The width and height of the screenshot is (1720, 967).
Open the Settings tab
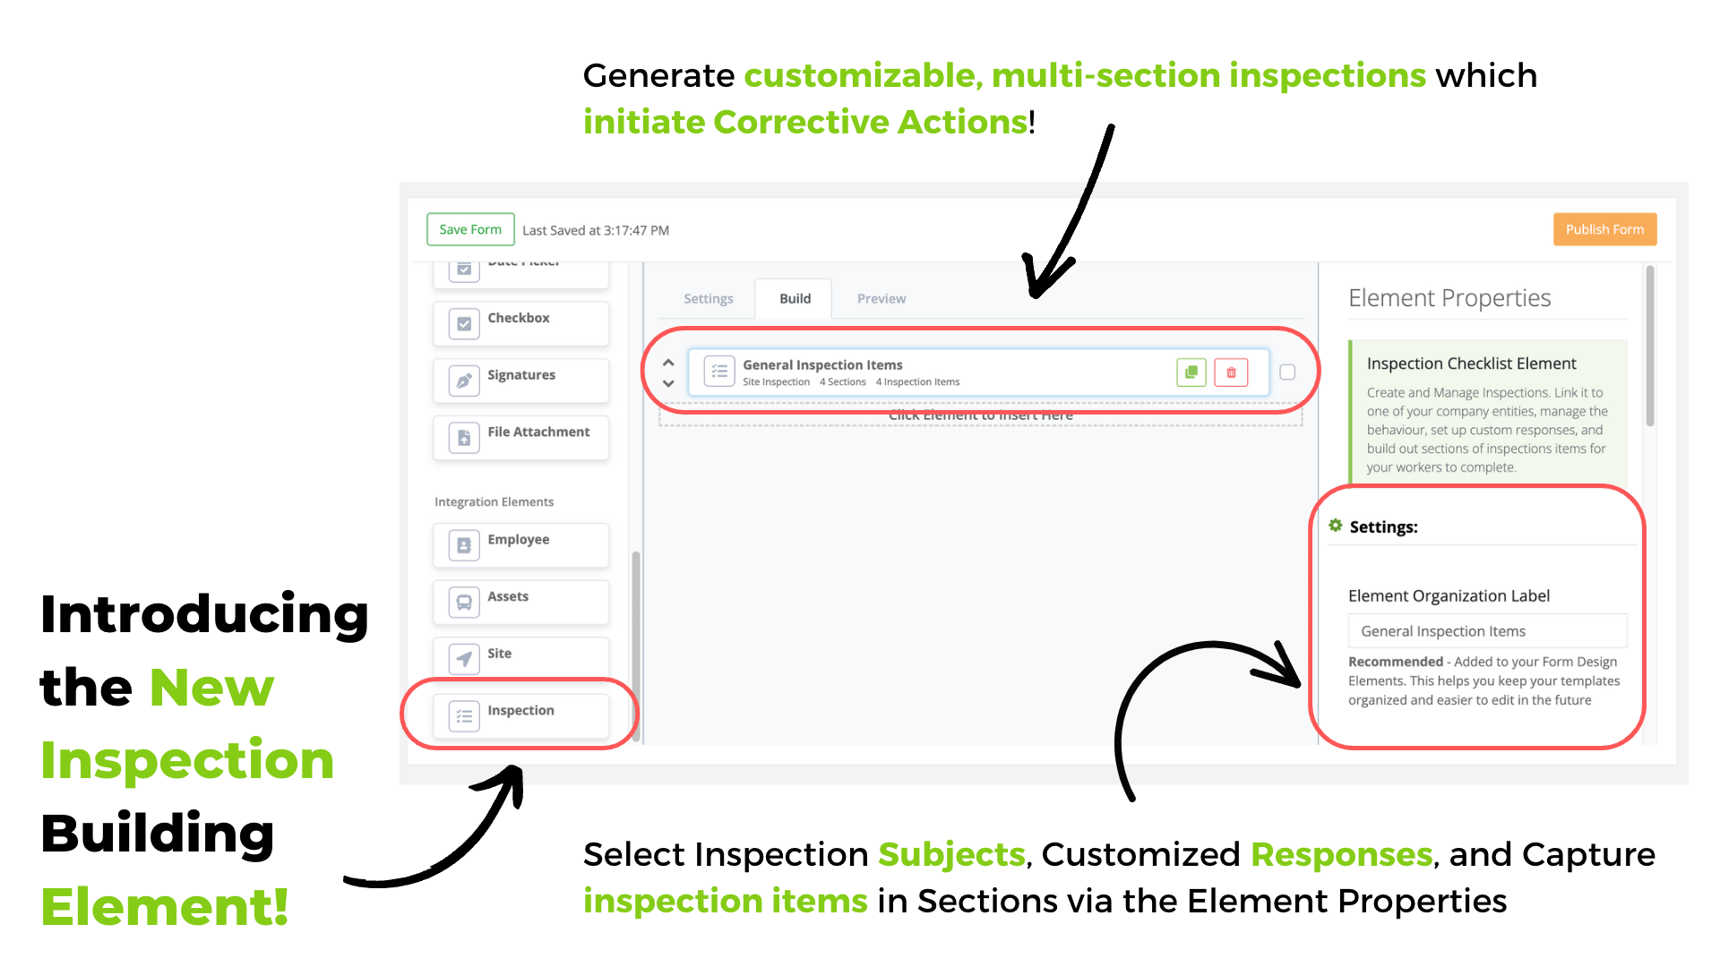[x=708, y=297]
